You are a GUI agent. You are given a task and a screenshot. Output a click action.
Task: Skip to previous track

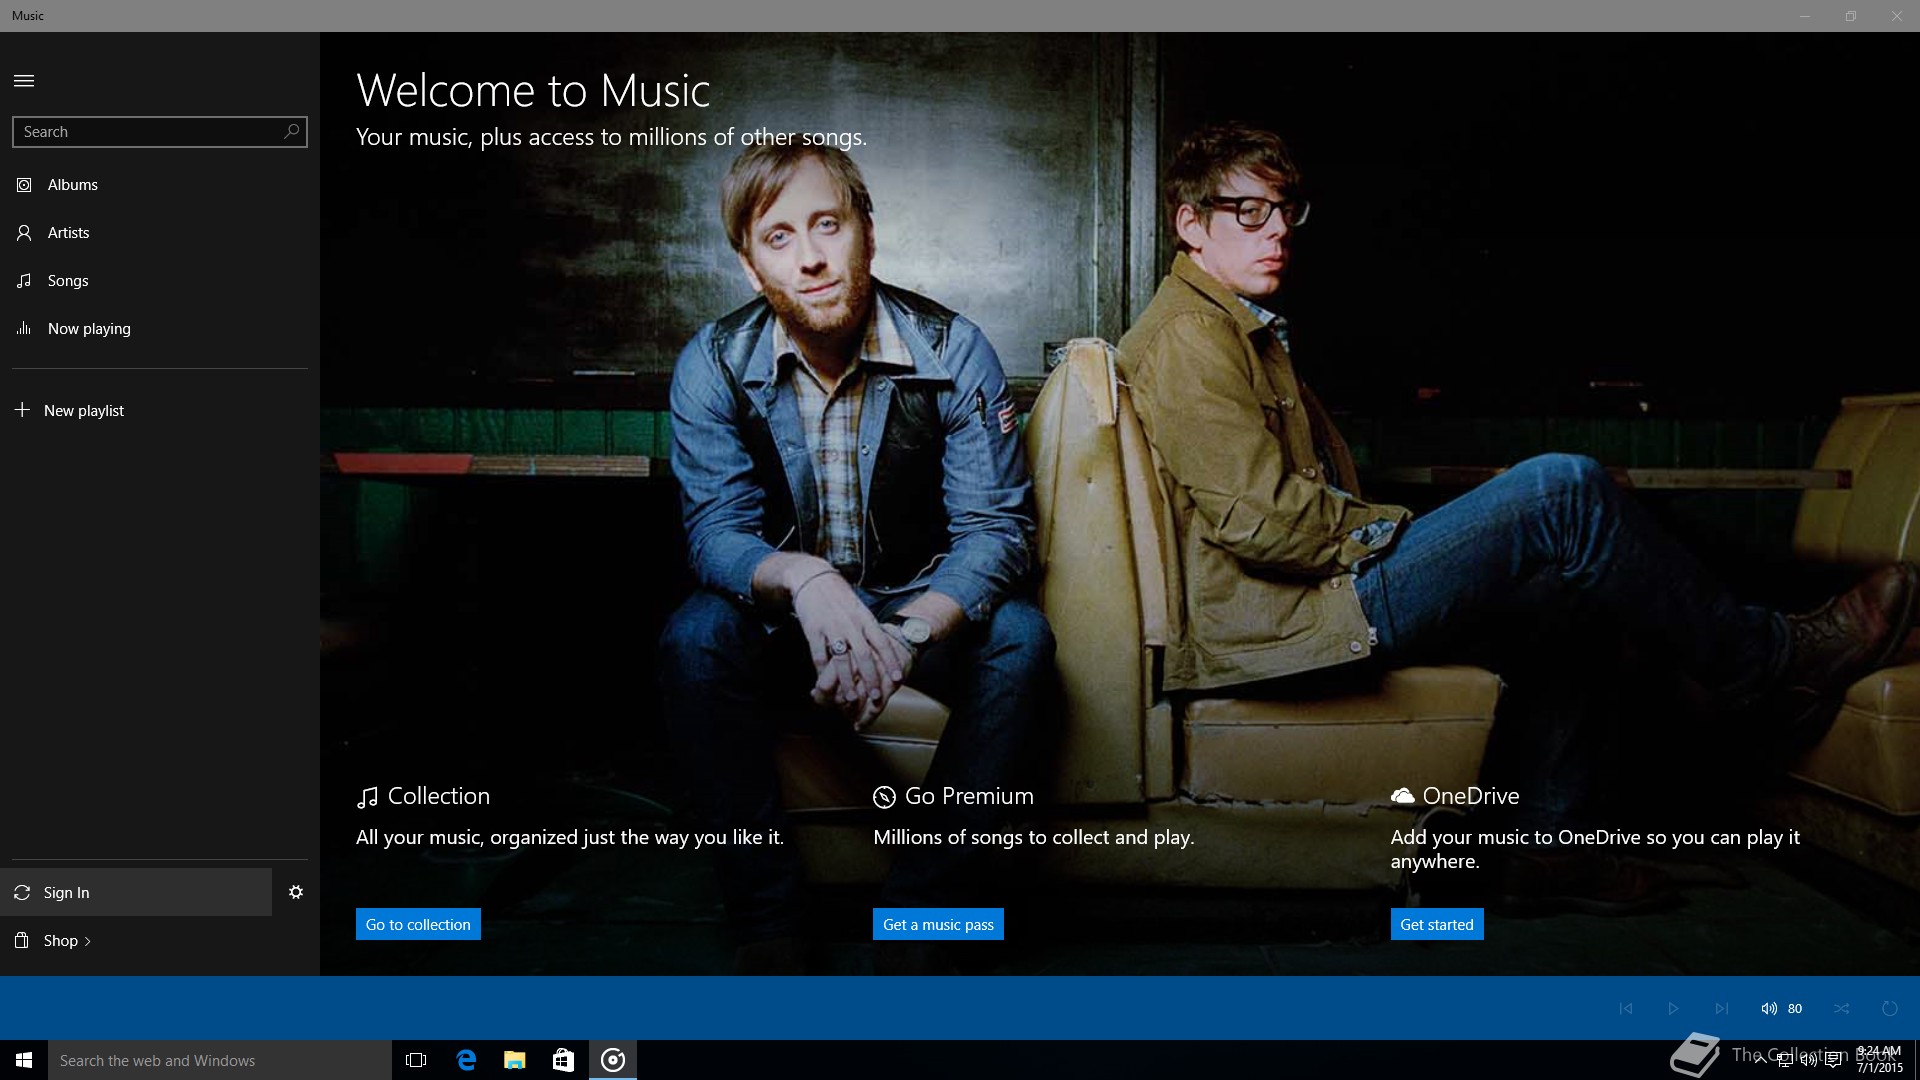coord(1626,1008)
